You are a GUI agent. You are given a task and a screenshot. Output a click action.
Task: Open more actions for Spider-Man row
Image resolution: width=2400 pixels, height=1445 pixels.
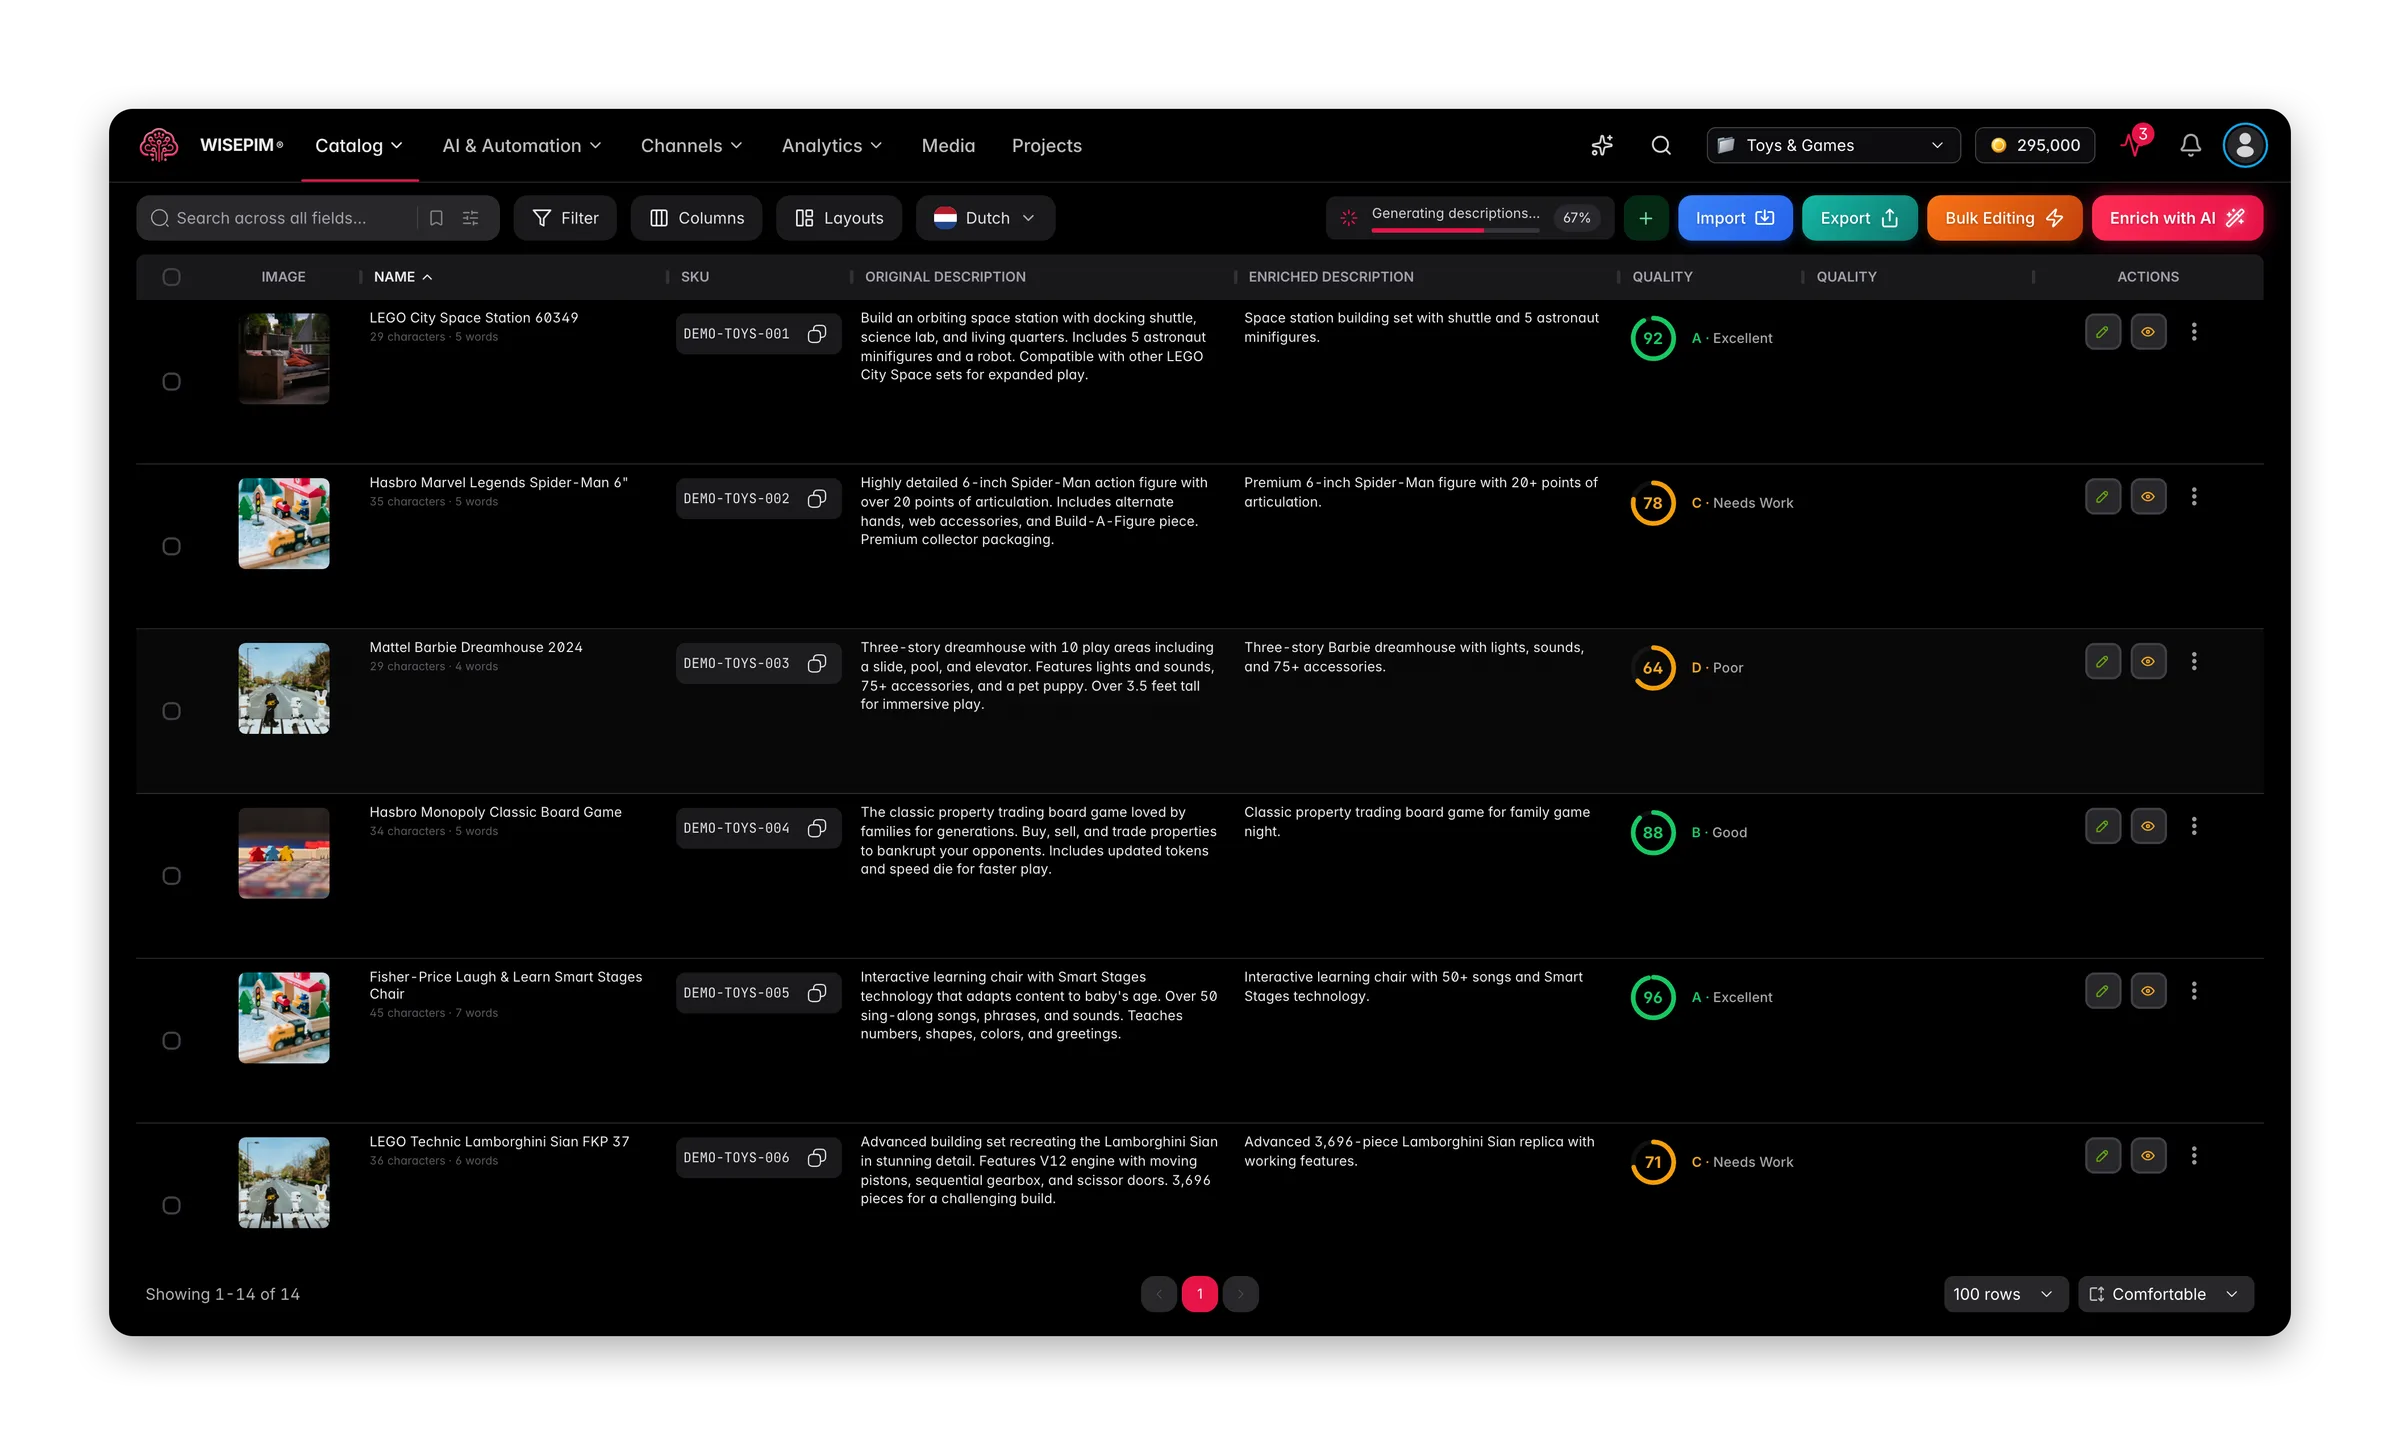2194,497
